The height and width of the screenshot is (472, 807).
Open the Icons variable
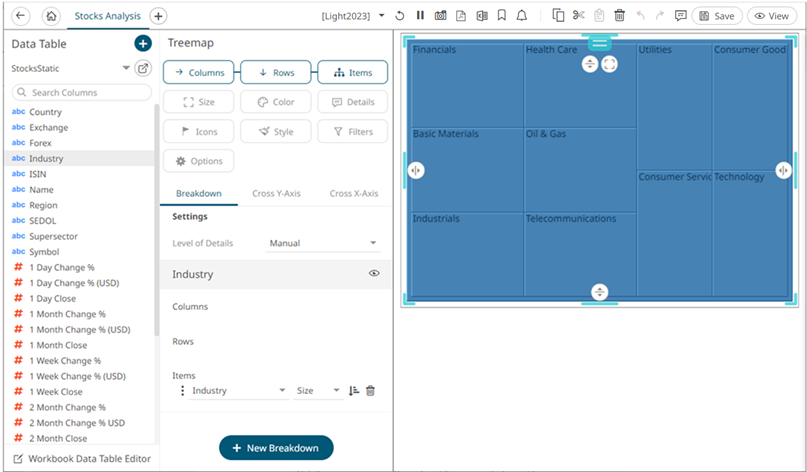(x=199, y=132)
